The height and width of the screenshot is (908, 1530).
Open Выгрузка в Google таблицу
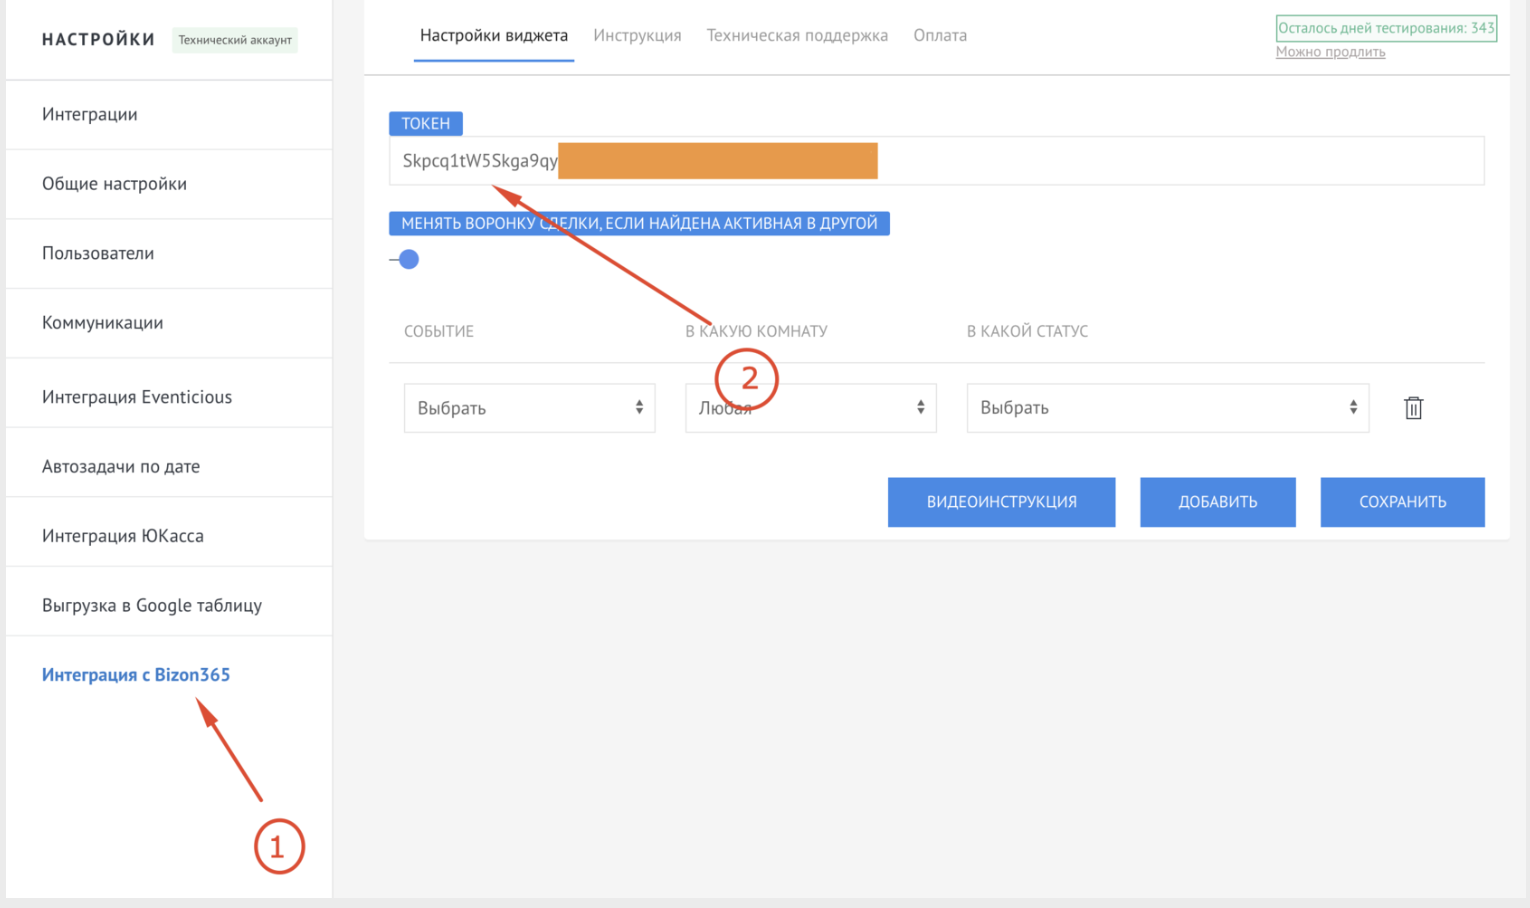click(x=152, y=606)
